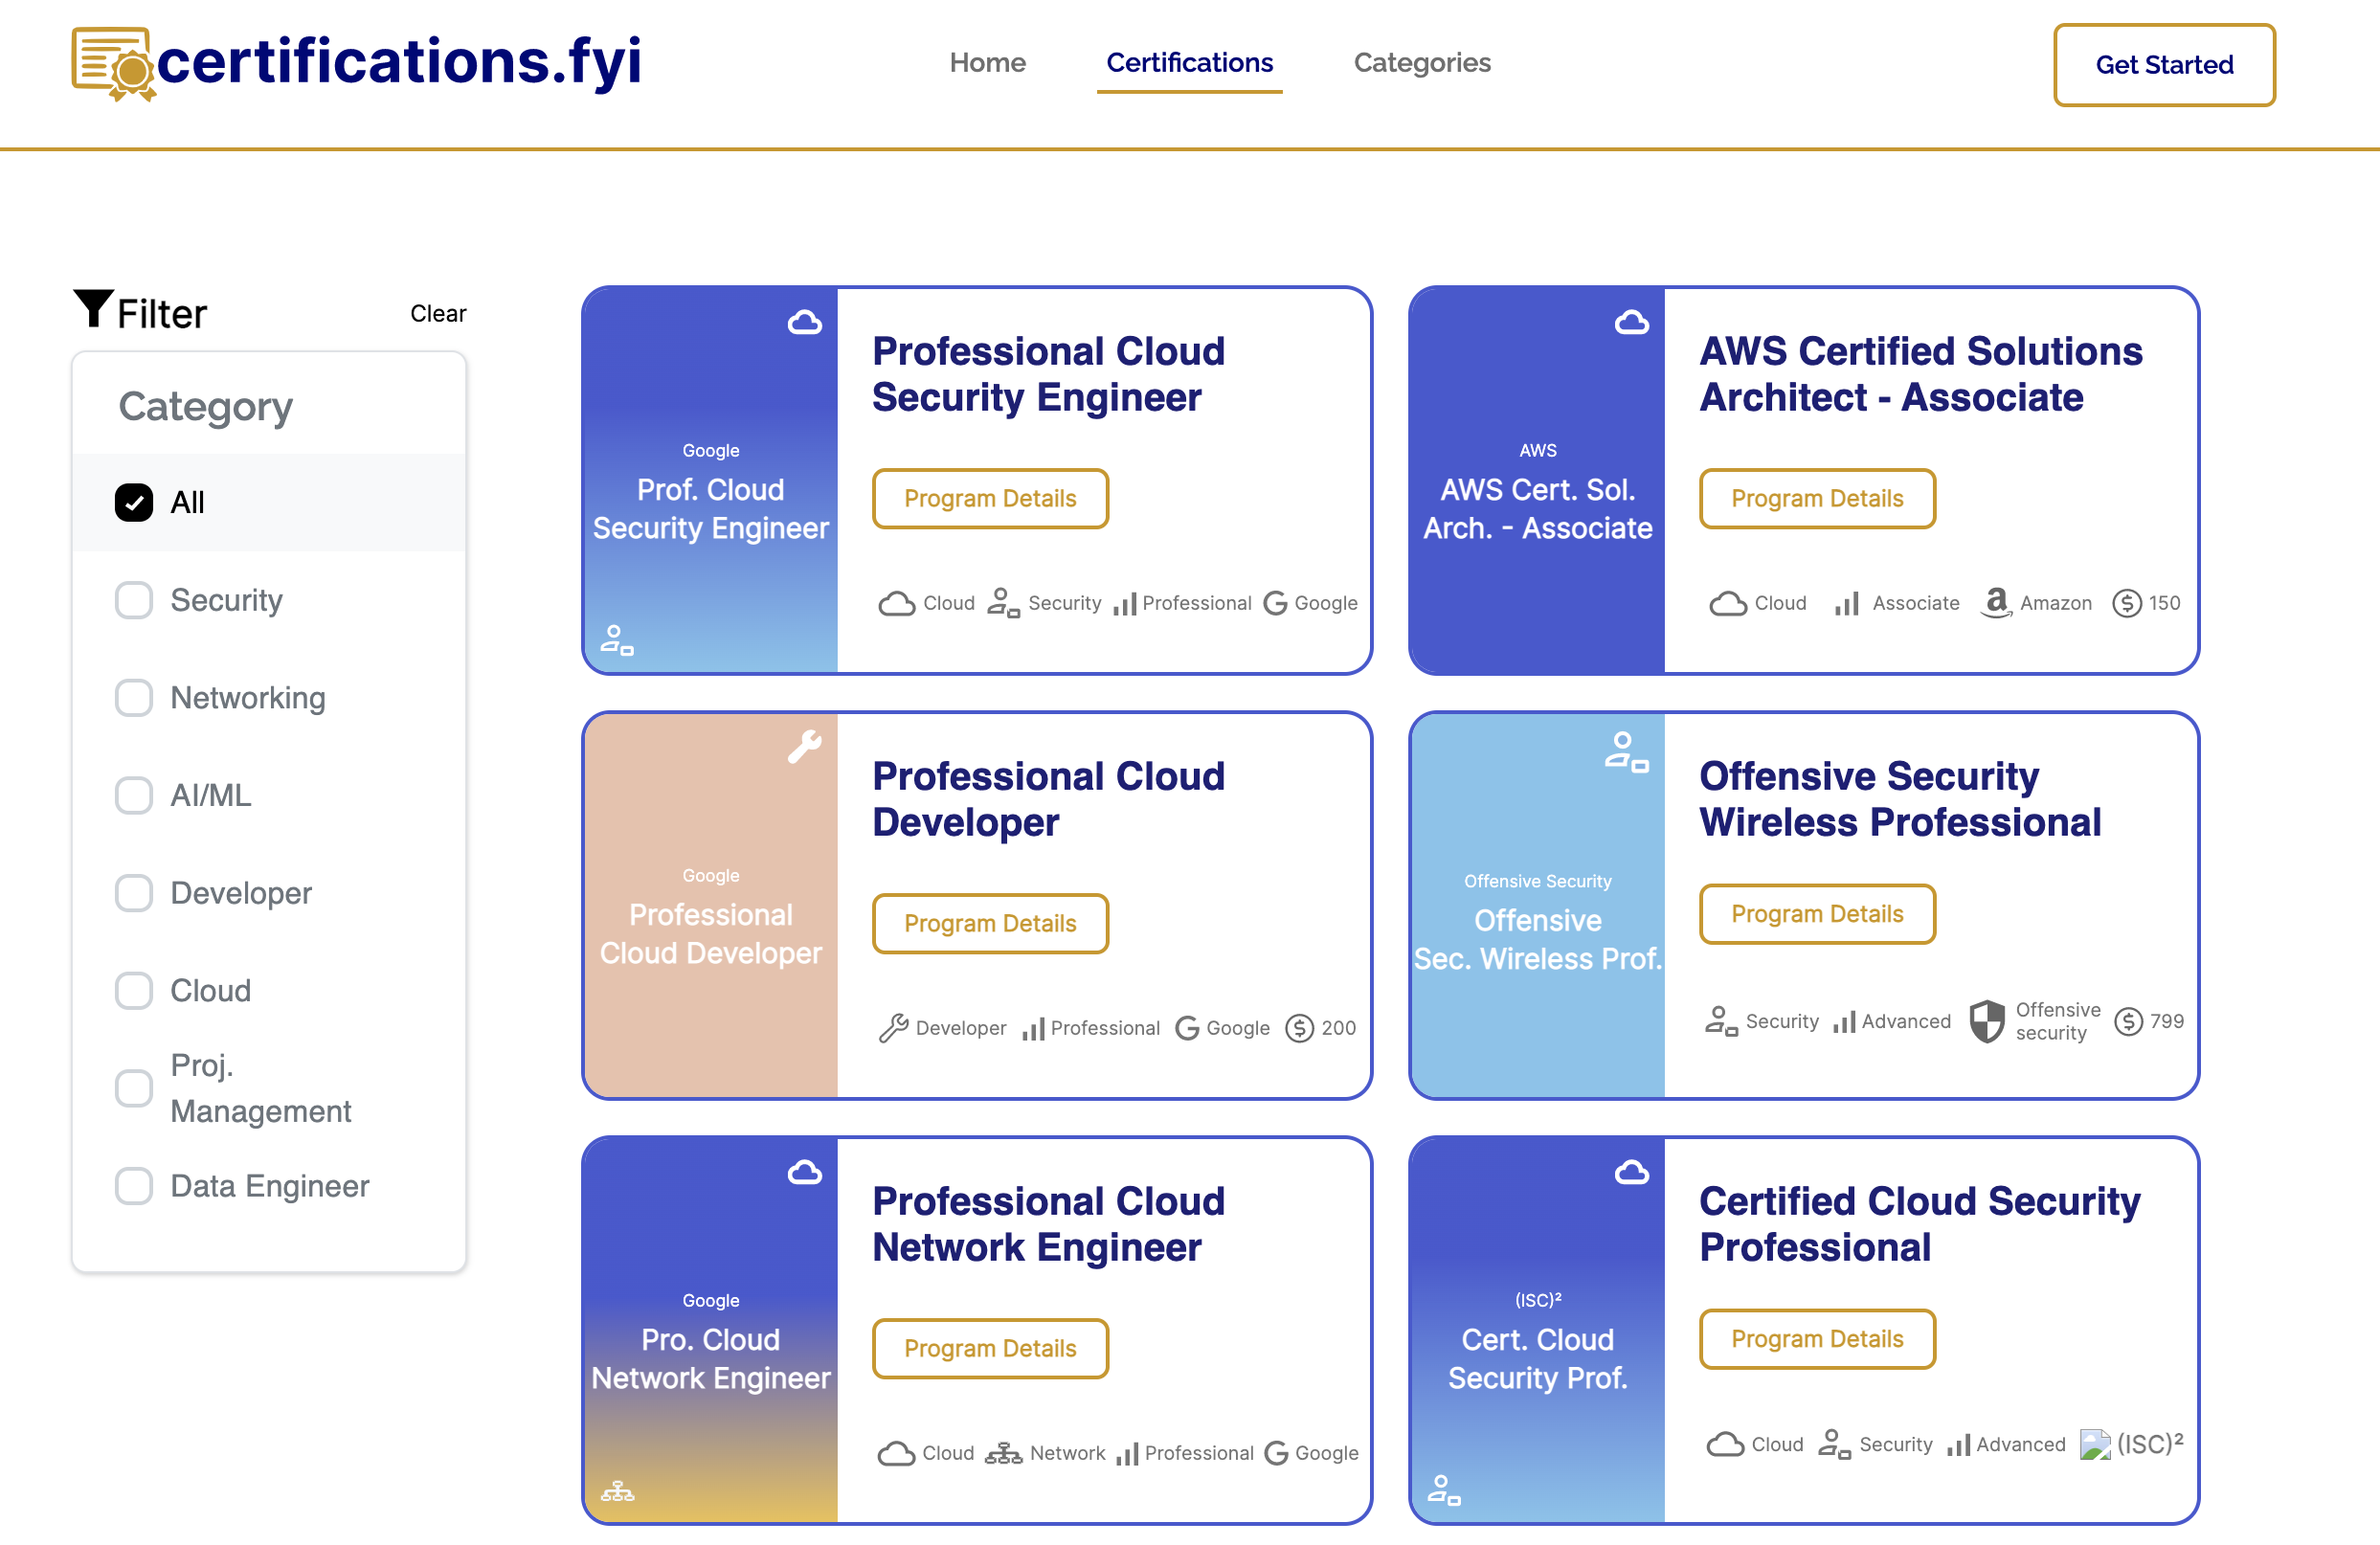Click (ISC)² broken image icon

(2094, 1444)
